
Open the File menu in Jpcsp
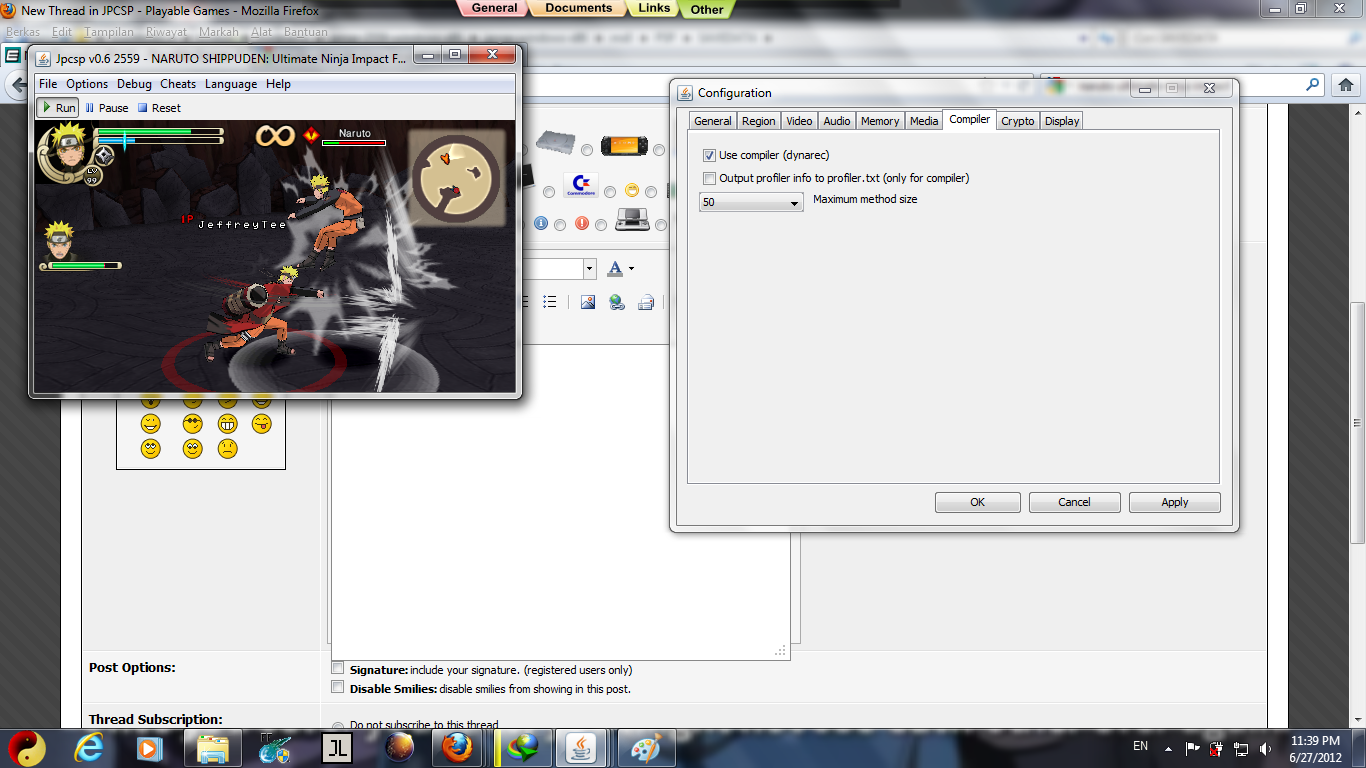coord(48,84)
